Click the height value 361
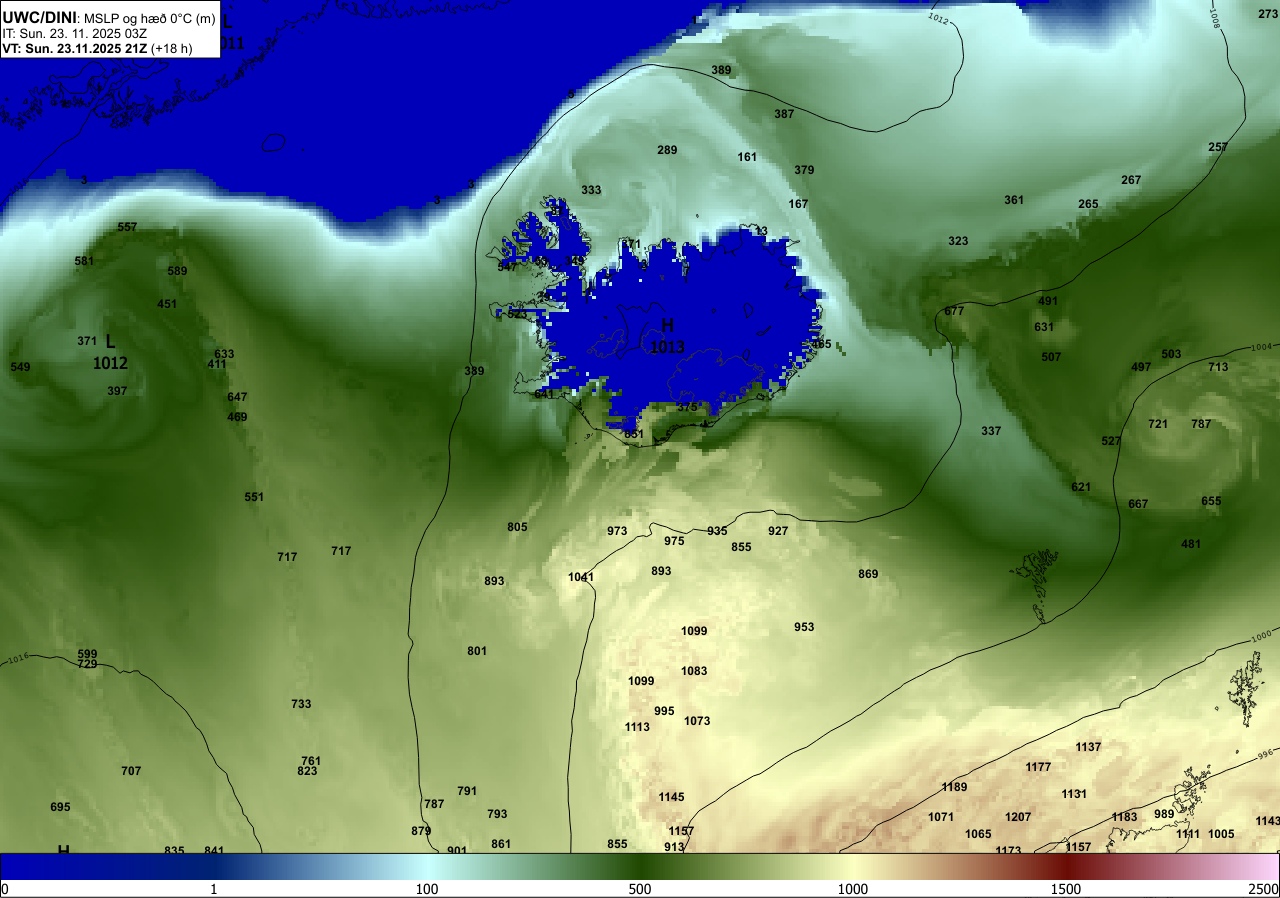 pos(1014,200)
